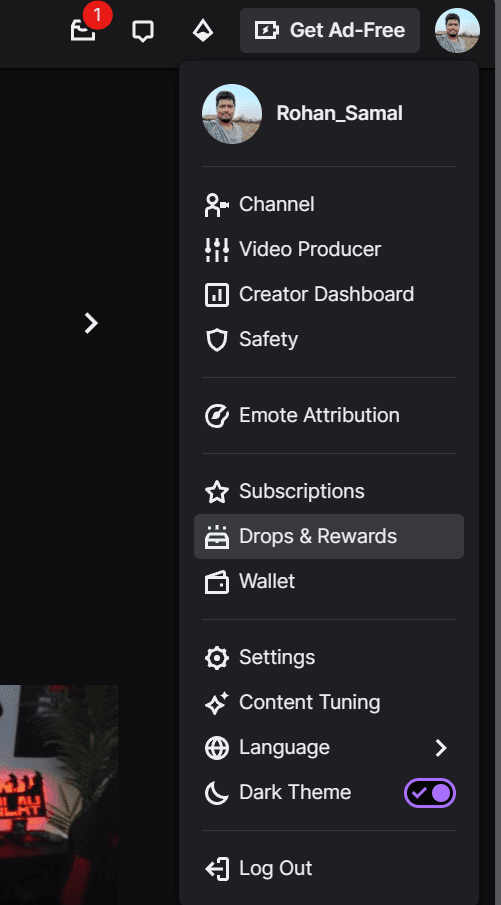
Task: Click the Bits diamond icon
Action: pos(203,31)
